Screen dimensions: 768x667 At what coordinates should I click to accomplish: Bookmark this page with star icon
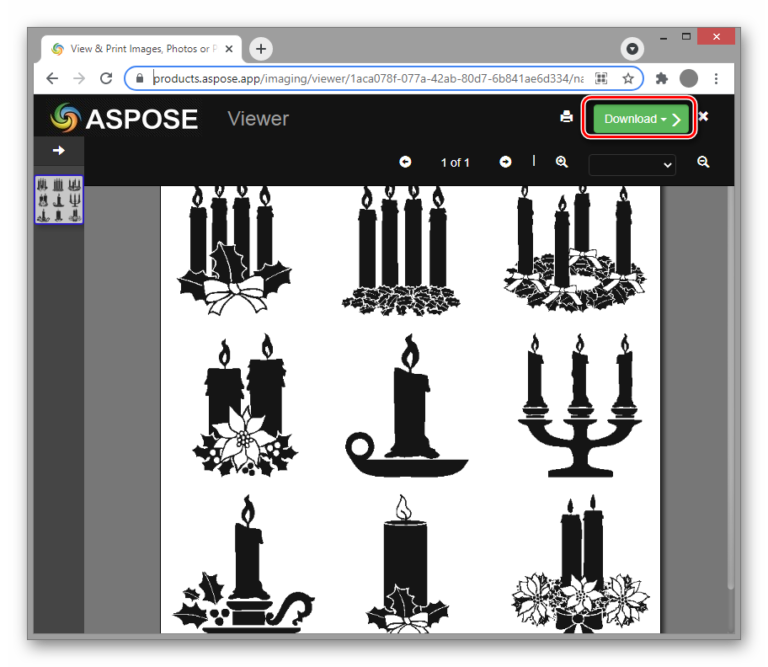pos(628,78)
